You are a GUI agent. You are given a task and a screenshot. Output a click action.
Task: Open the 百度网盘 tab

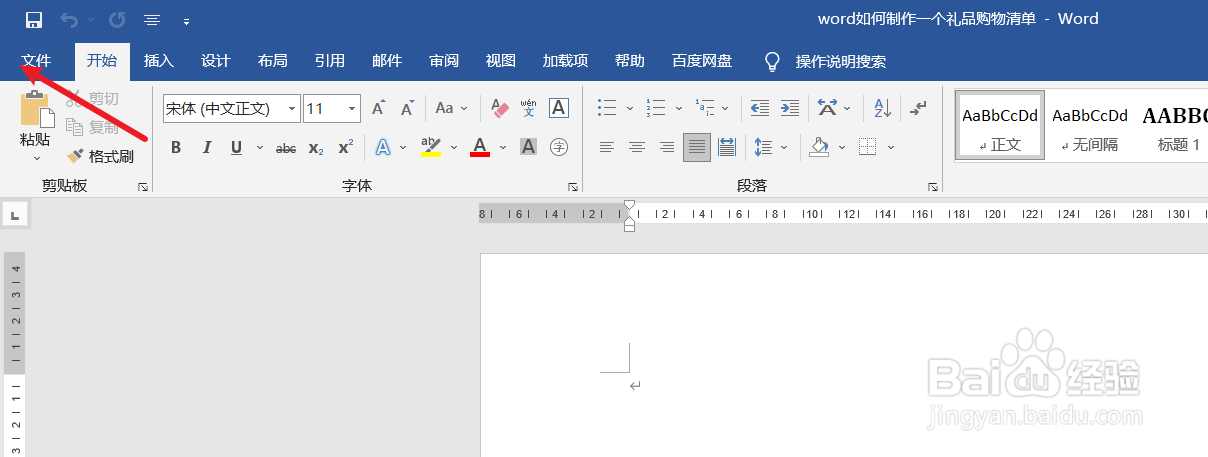701,61
